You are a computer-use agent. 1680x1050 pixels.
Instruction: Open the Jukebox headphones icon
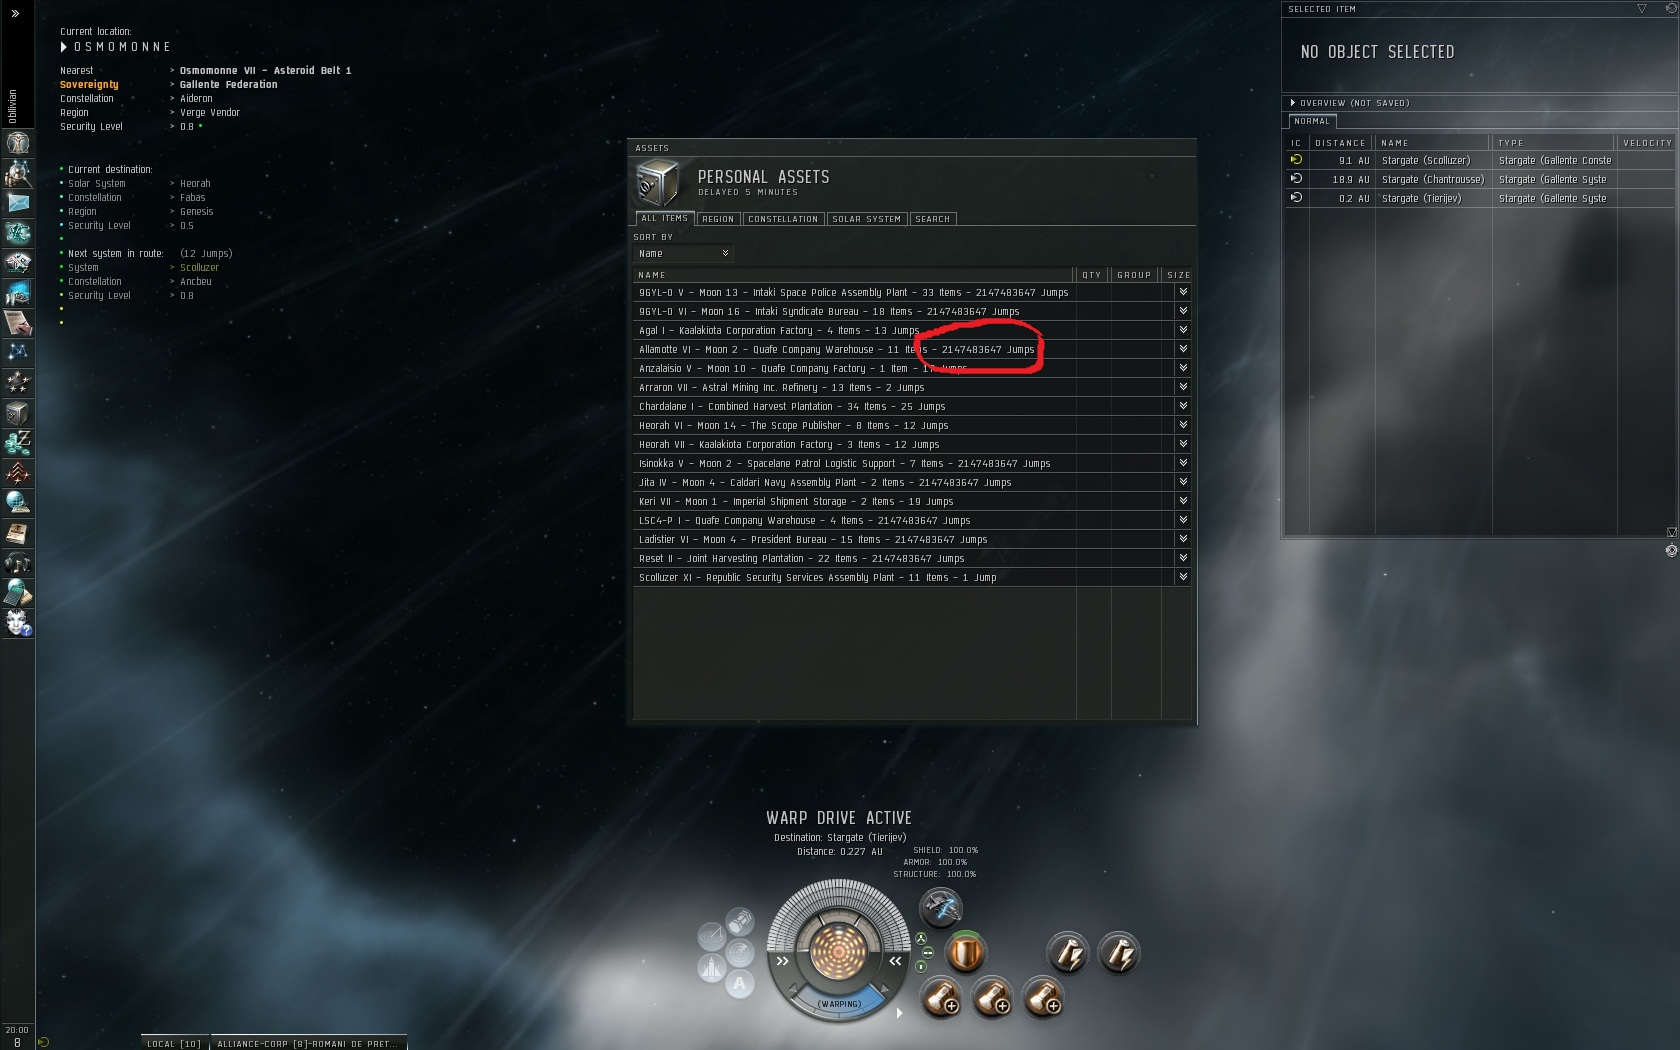coord(18,563)
